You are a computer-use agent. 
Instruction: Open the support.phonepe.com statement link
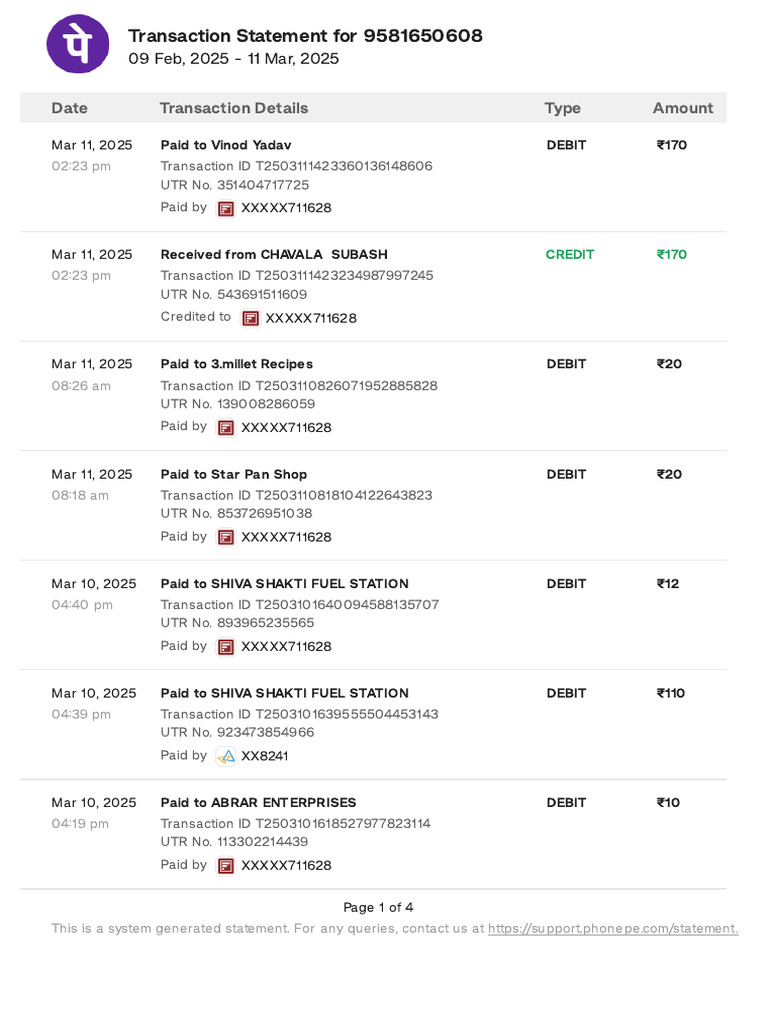612,929
